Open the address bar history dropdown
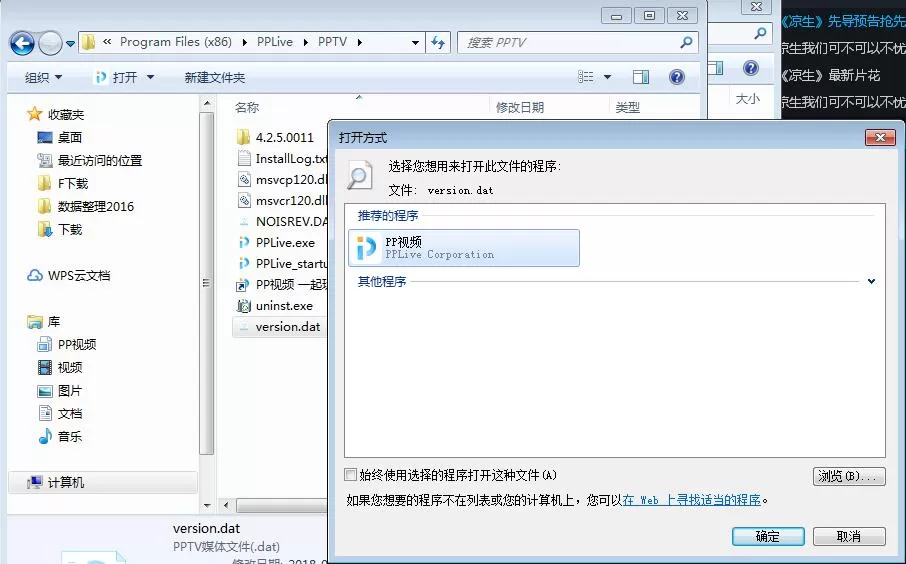 click(415, 43)
